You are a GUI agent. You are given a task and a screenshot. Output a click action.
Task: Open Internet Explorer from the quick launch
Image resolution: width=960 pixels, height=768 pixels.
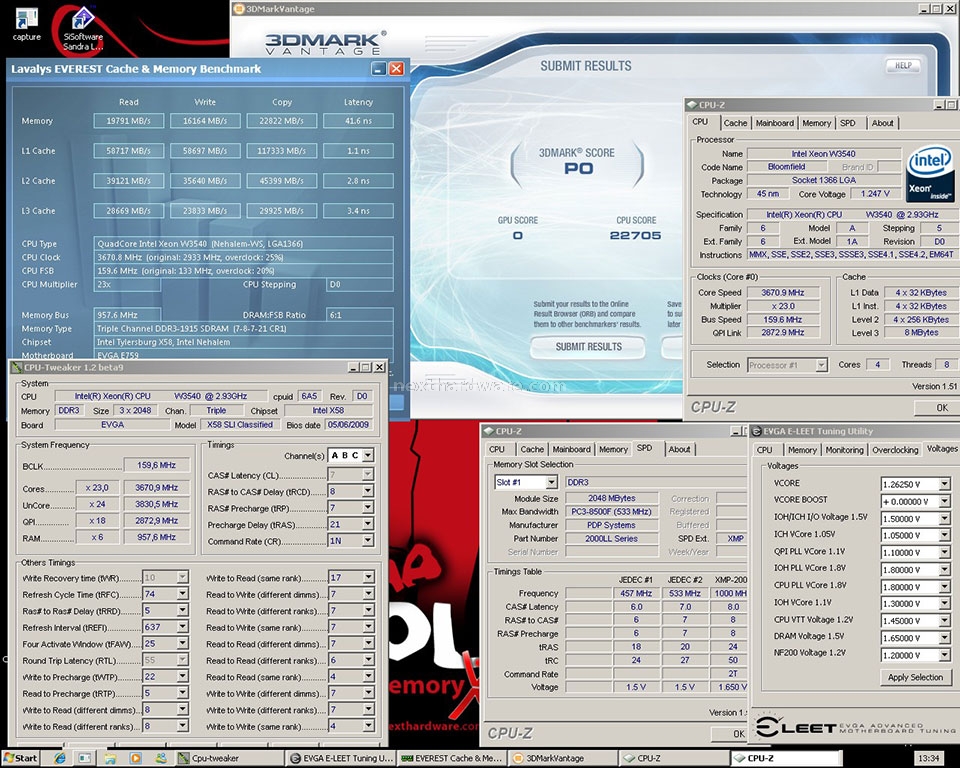pos(60,758)
